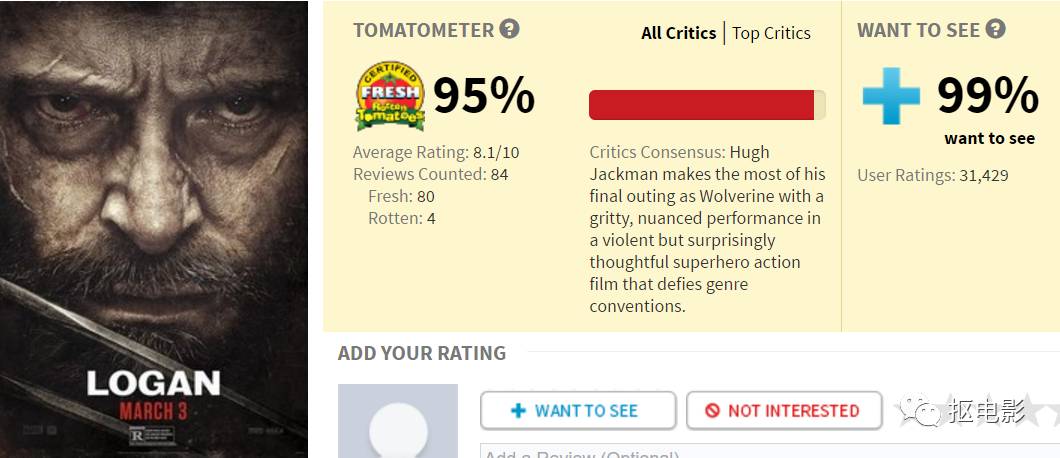The image size is (1060, 458).
Task: Click the 99% want to see score
Action: (988, 96)
